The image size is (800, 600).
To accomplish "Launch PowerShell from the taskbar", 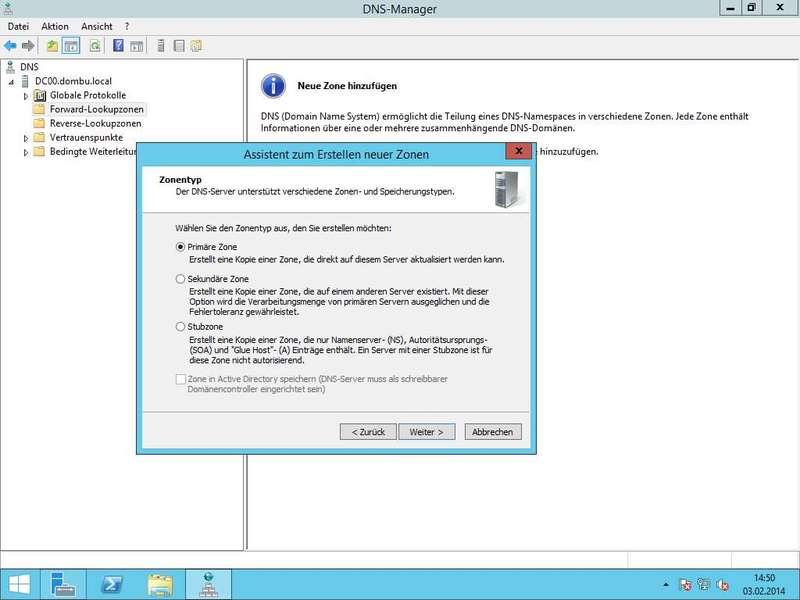I will (112, 585).
